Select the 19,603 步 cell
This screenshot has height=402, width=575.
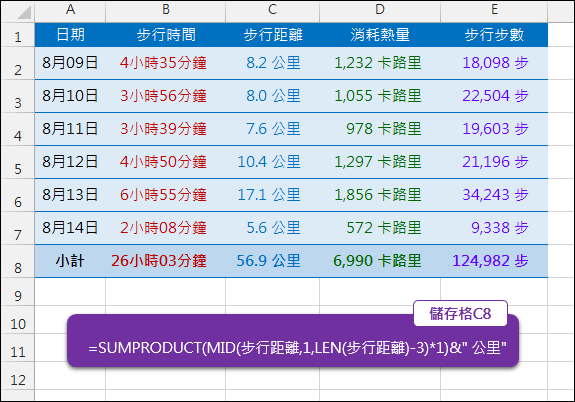pos(494,129)
